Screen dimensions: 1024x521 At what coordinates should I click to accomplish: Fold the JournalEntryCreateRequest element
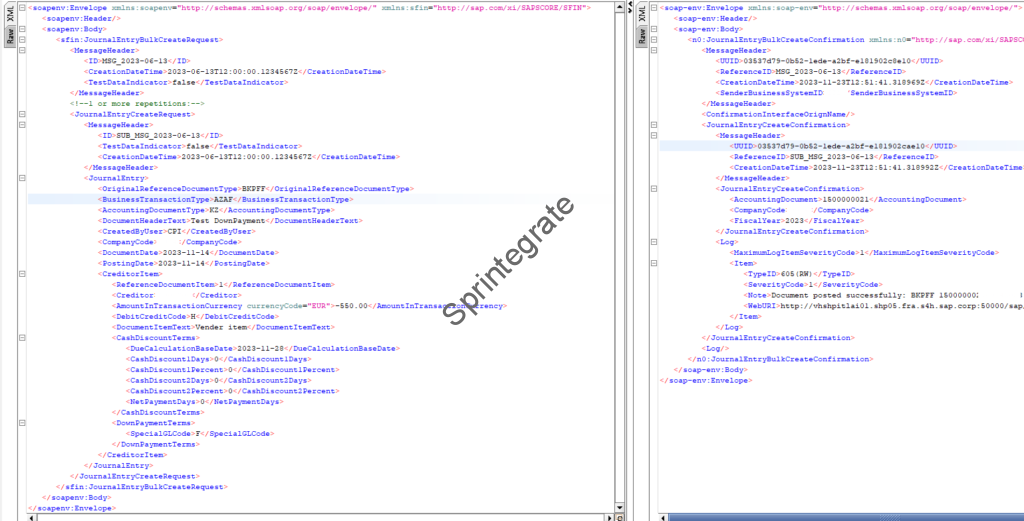[x=22, y=114]
